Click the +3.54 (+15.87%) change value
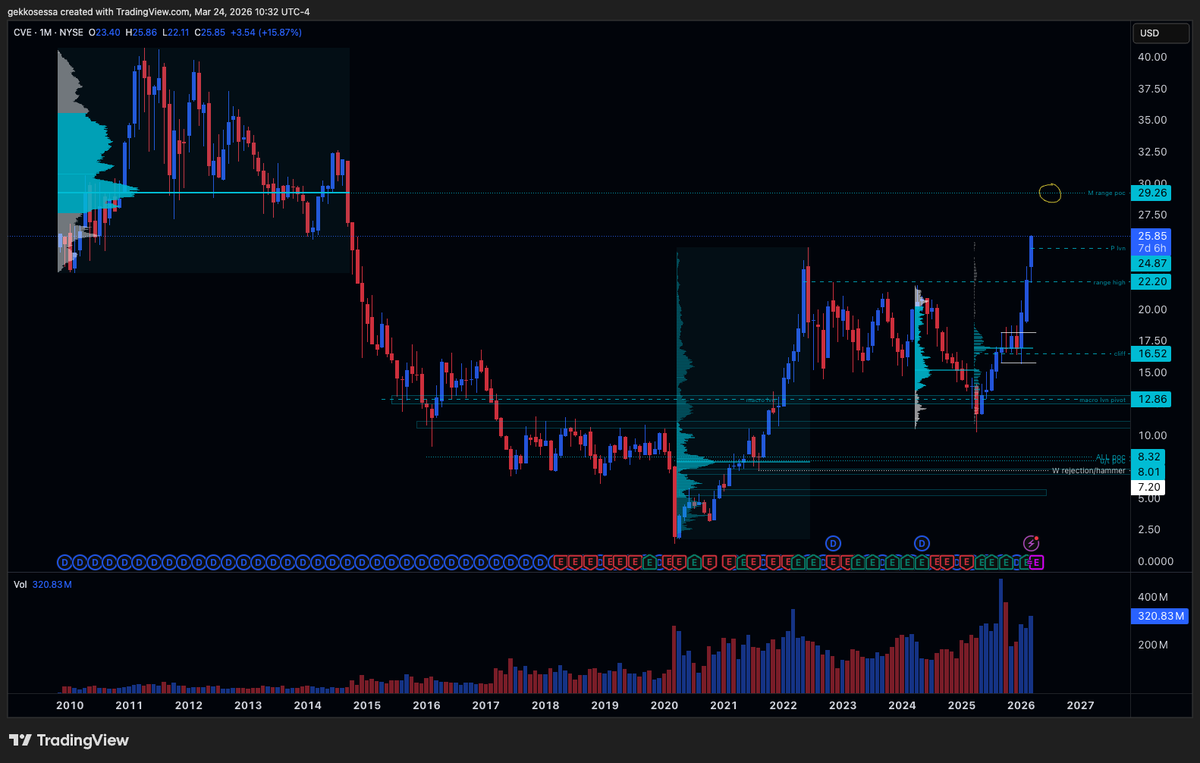 coord(266,33)
